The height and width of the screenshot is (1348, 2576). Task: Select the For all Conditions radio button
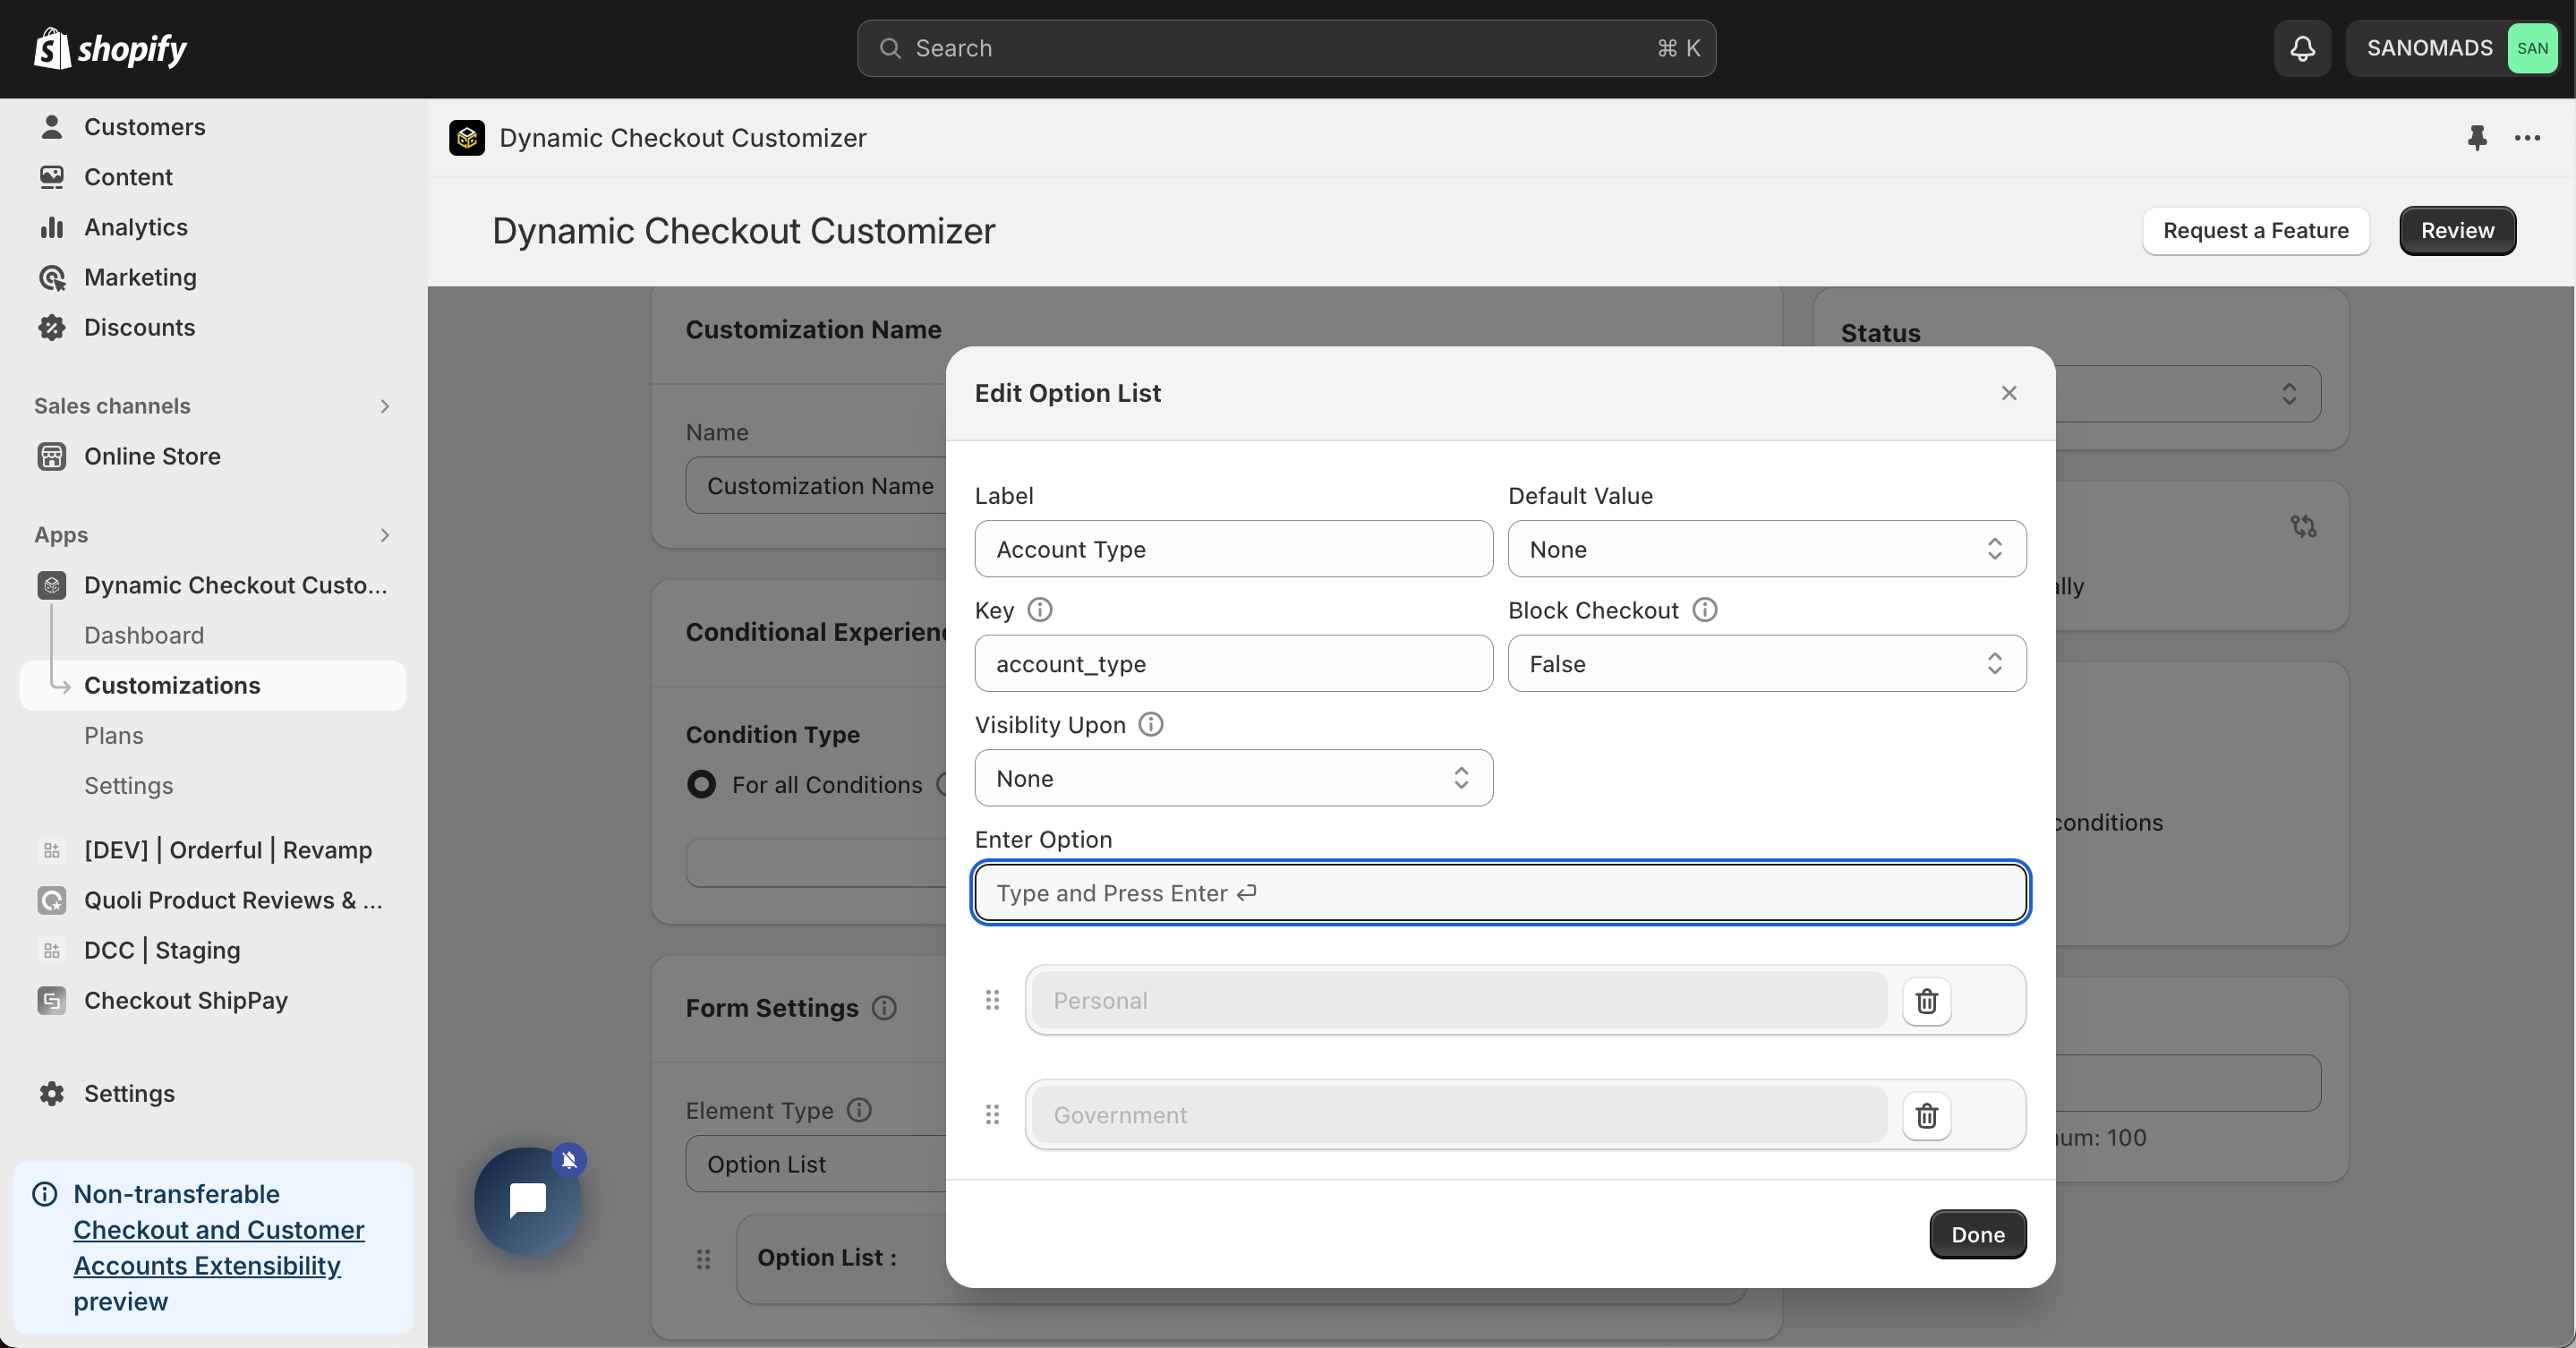(702, 784)
